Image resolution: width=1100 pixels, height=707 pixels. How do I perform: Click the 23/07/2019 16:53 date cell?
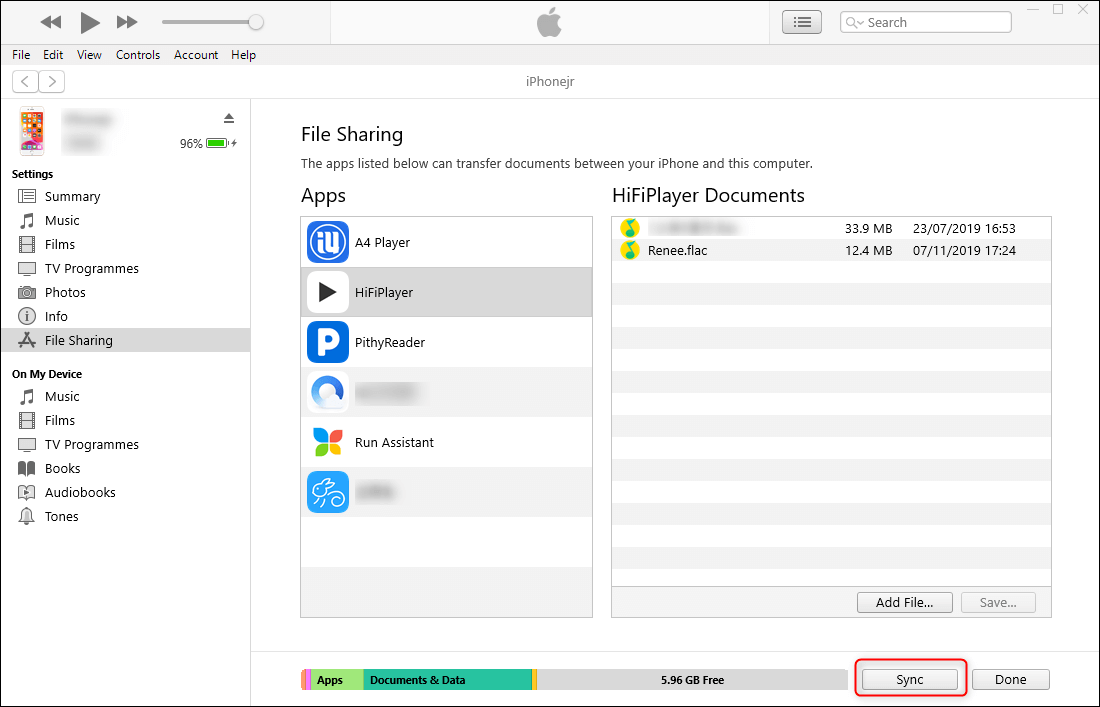coord(964,228)
